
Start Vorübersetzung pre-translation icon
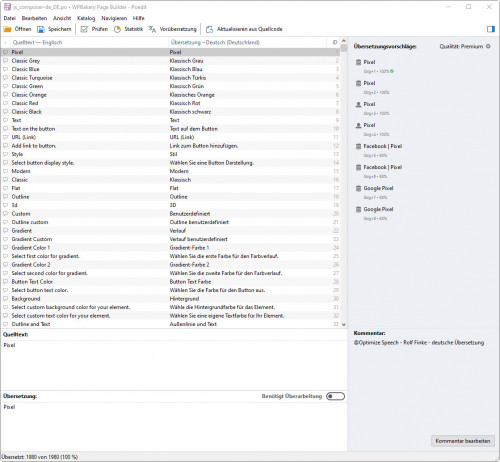point(152,29)
